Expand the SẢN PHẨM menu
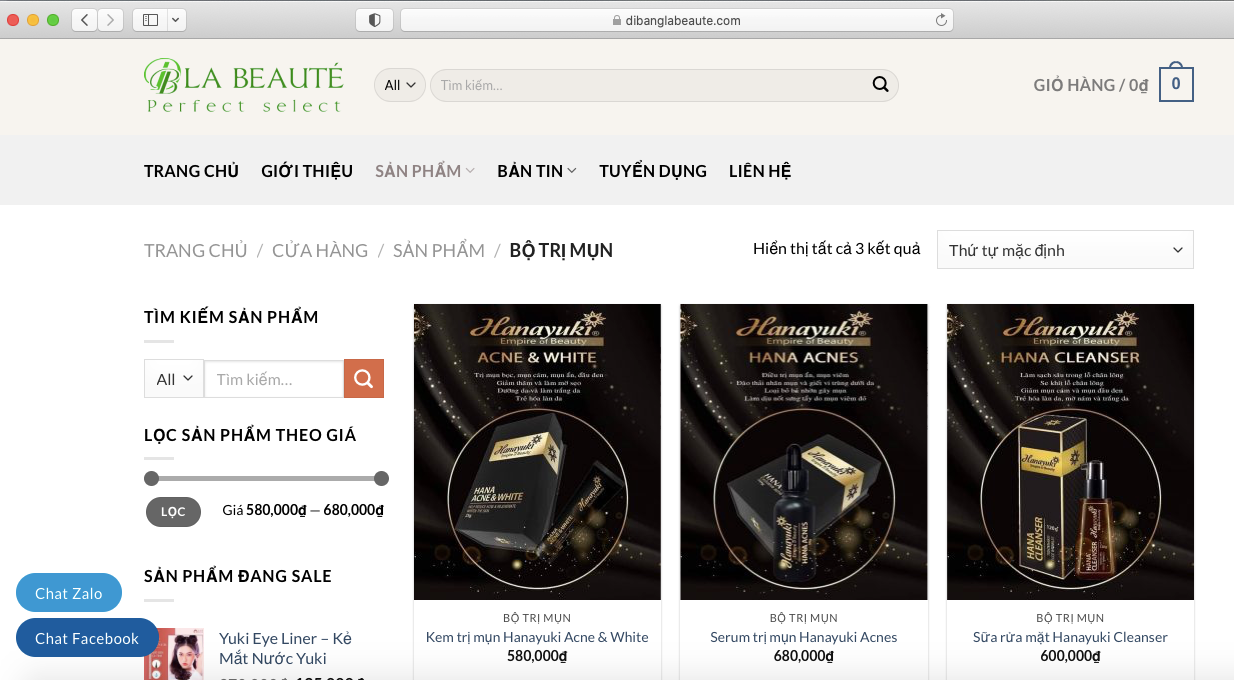The height and width of the screenshot is (680, 1234). pyautogui.click(x=425, y=171)
